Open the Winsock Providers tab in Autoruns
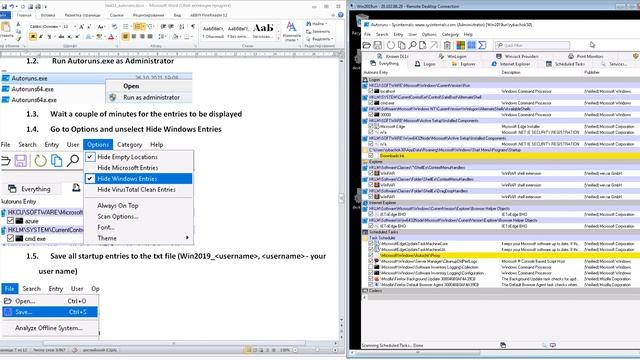 coord(518,56)
